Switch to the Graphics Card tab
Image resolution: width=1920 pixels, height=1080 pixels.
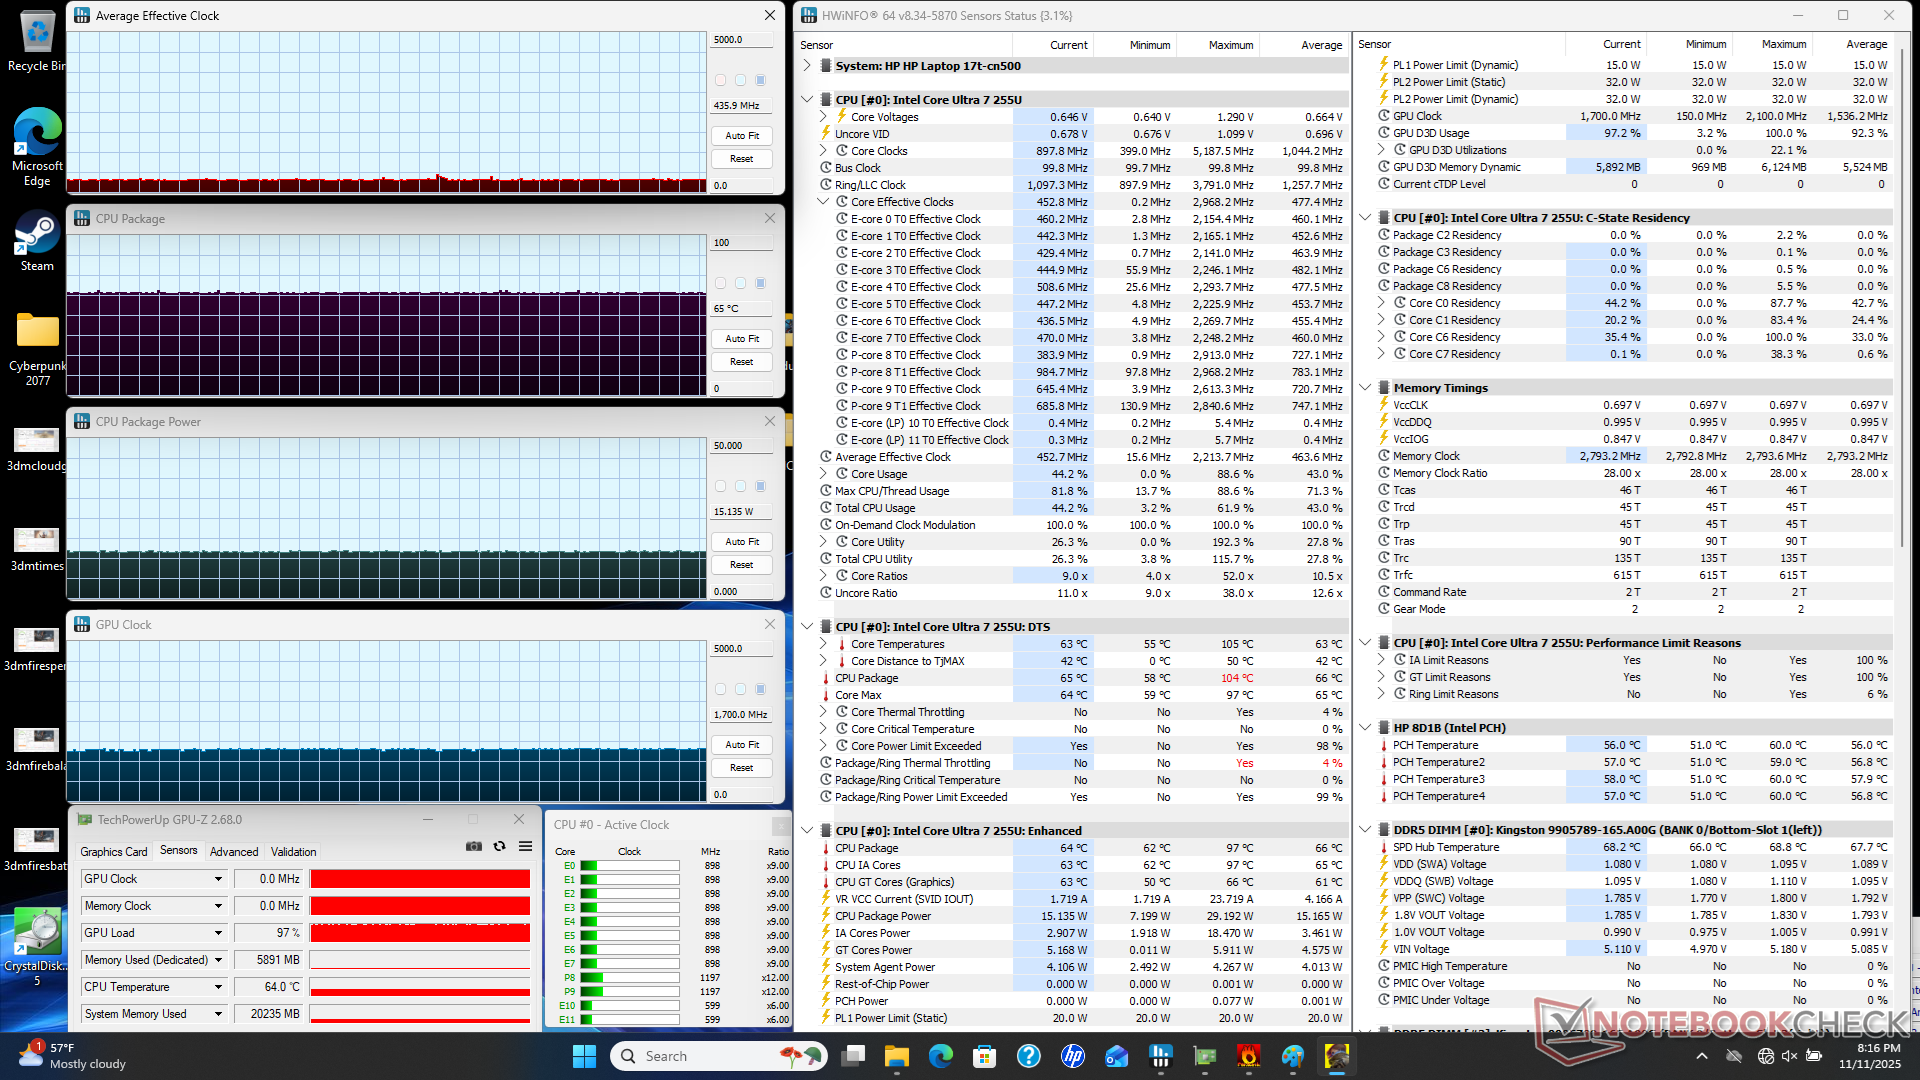(x=113, y=852)
